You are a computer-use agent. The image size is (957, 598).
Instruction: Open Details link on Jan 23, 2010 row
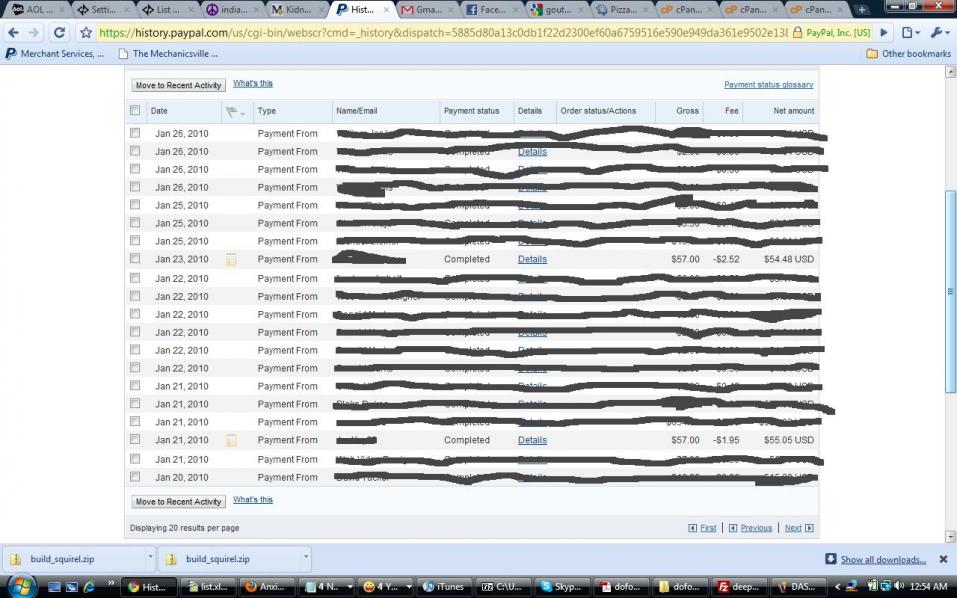click(x=532, y=259)
